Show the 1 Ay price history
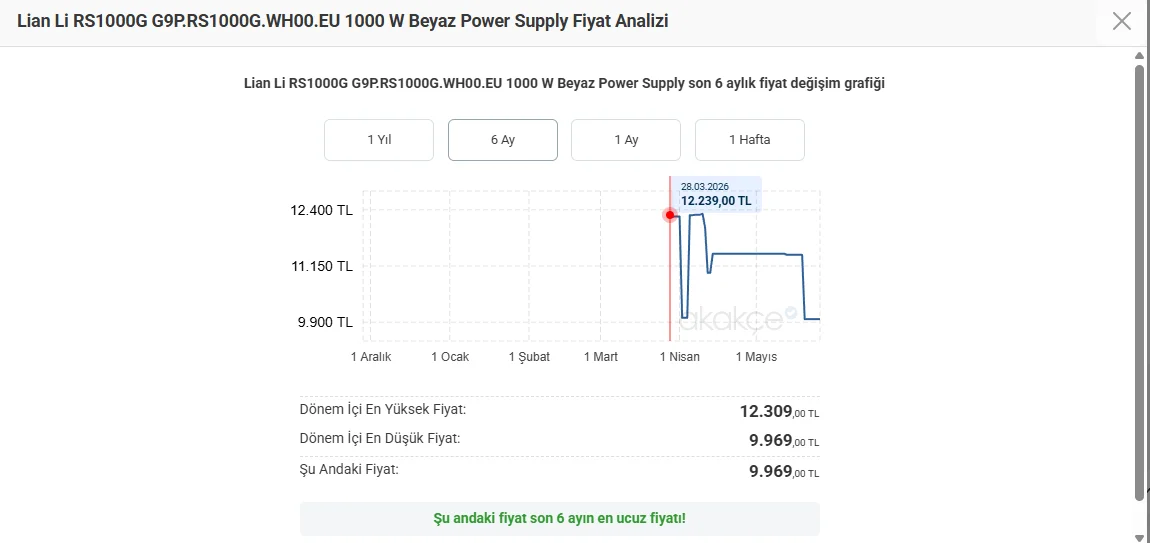 (x=626, y=140)
